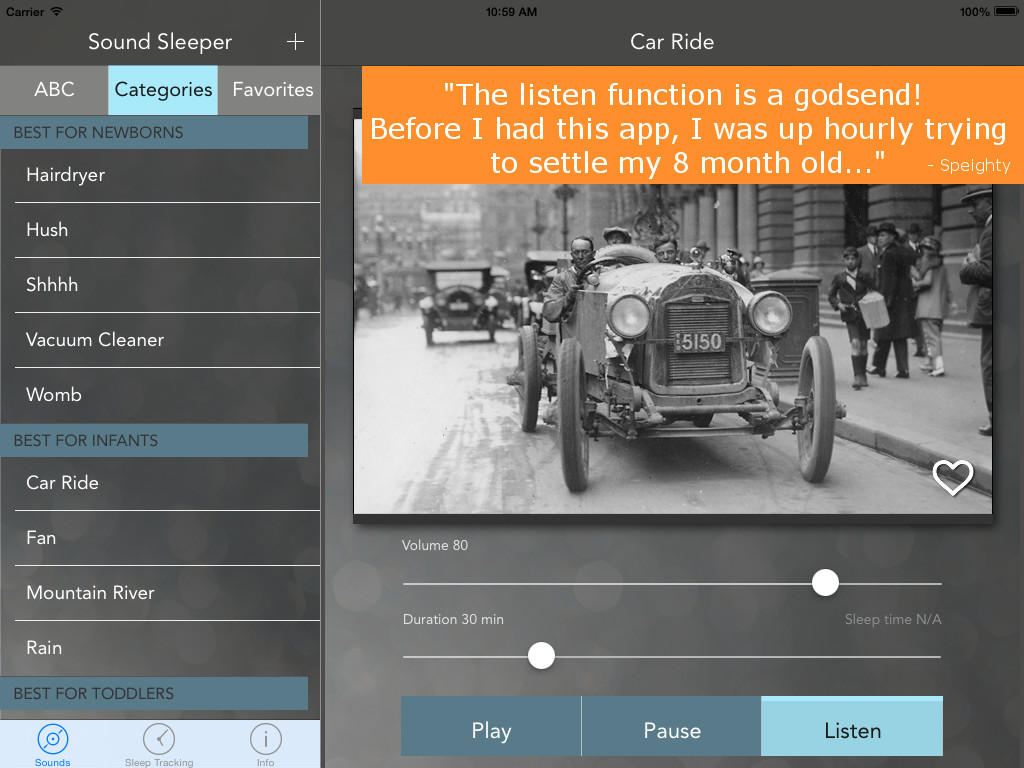
Task: Select the Categories tab
Action: 163,89
